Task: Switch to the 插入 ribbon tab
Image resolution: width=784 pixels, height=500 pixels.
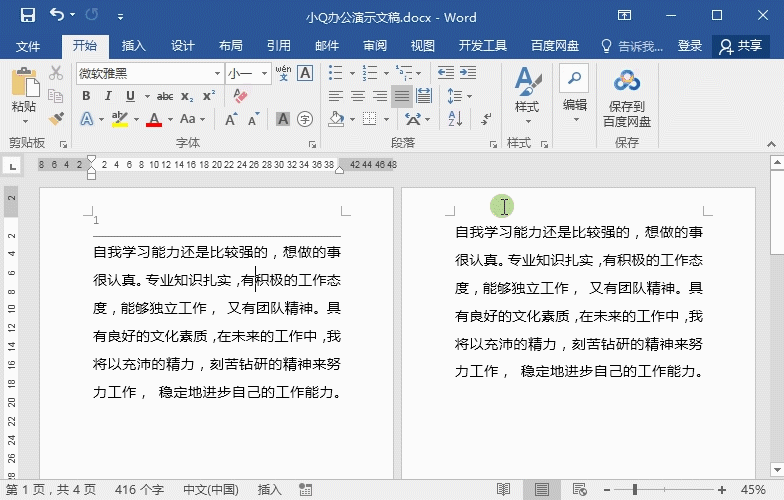Action: coord(134,46)
